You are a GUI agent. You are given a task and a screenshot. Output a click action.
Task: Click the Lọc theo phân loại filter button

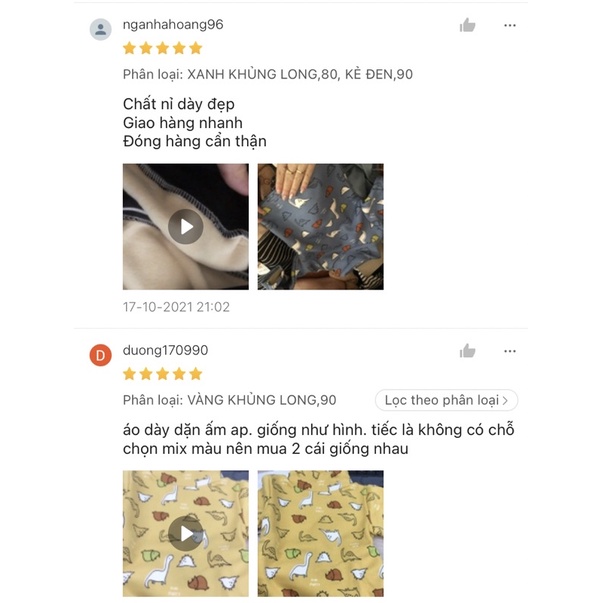(446, 400)
